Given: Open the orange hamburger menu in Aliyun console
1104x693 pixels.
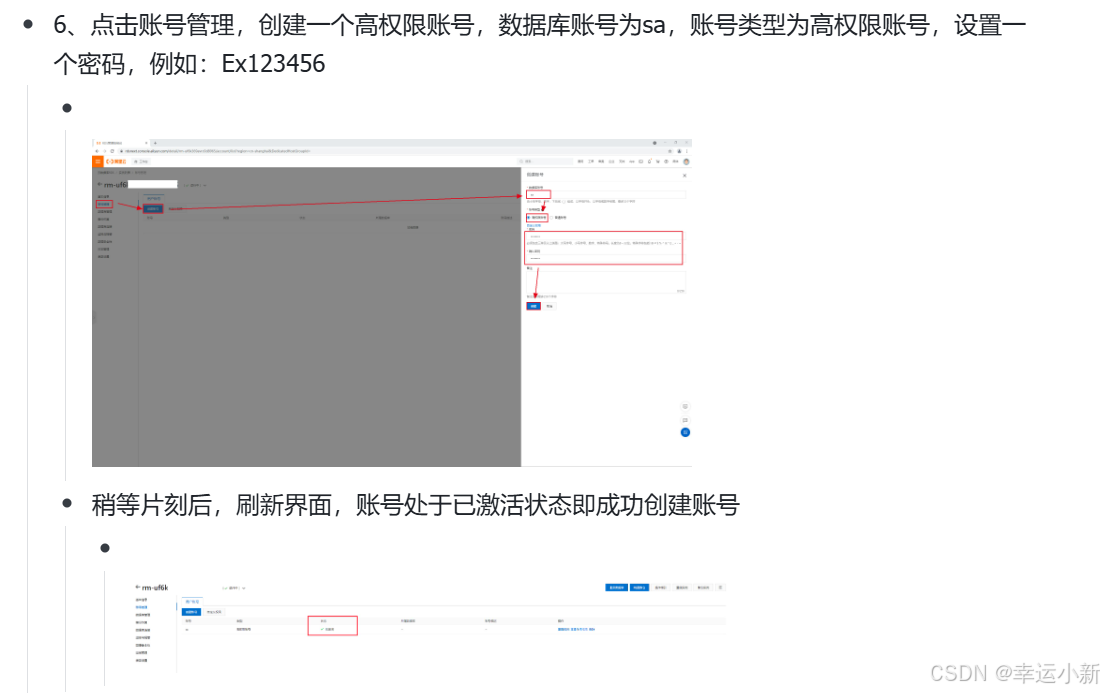Looking at the screenshot, I should tap(98, 161).
